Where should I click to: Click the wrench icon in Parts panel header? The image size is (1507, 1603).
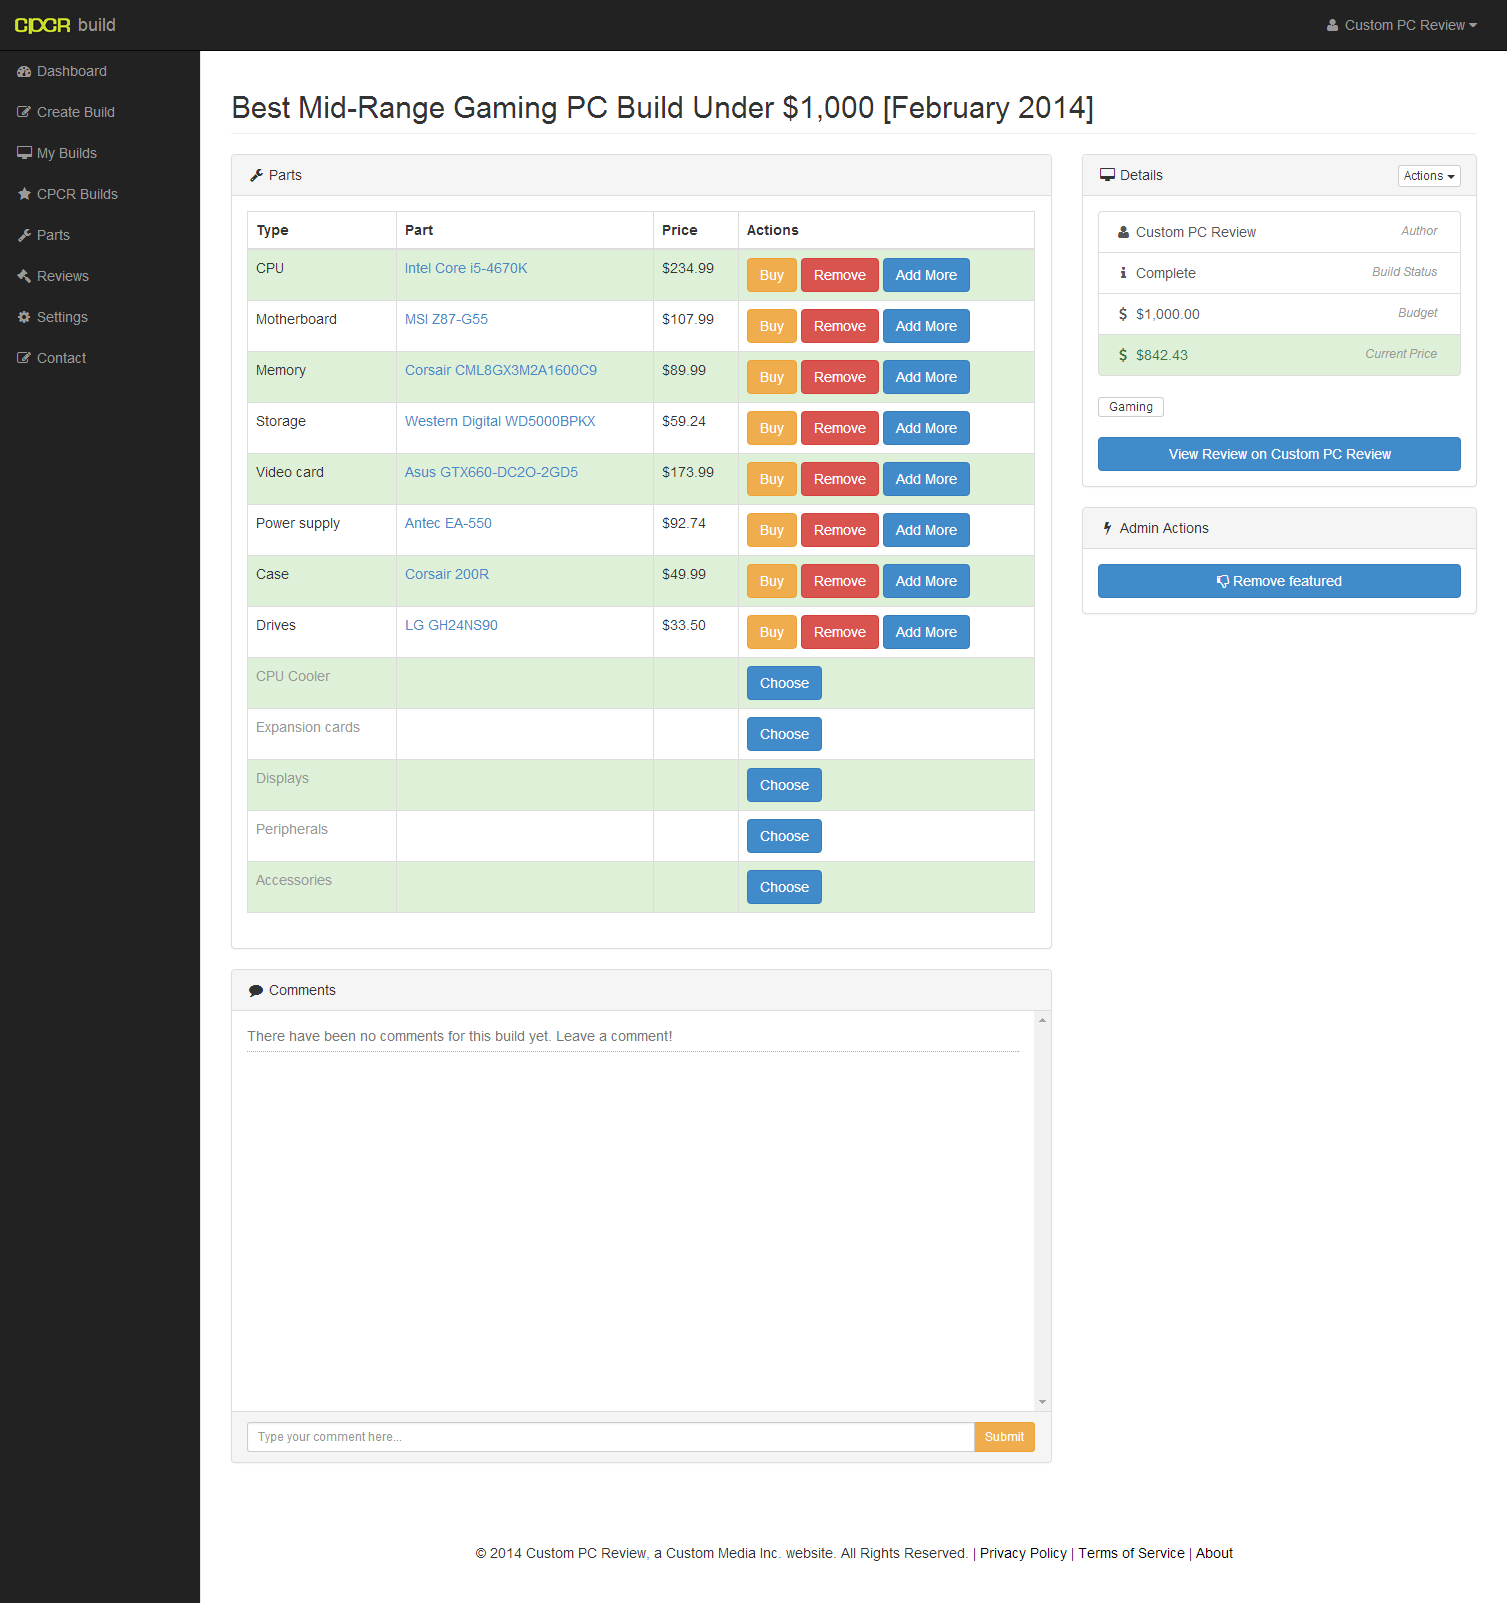(256, 175)
